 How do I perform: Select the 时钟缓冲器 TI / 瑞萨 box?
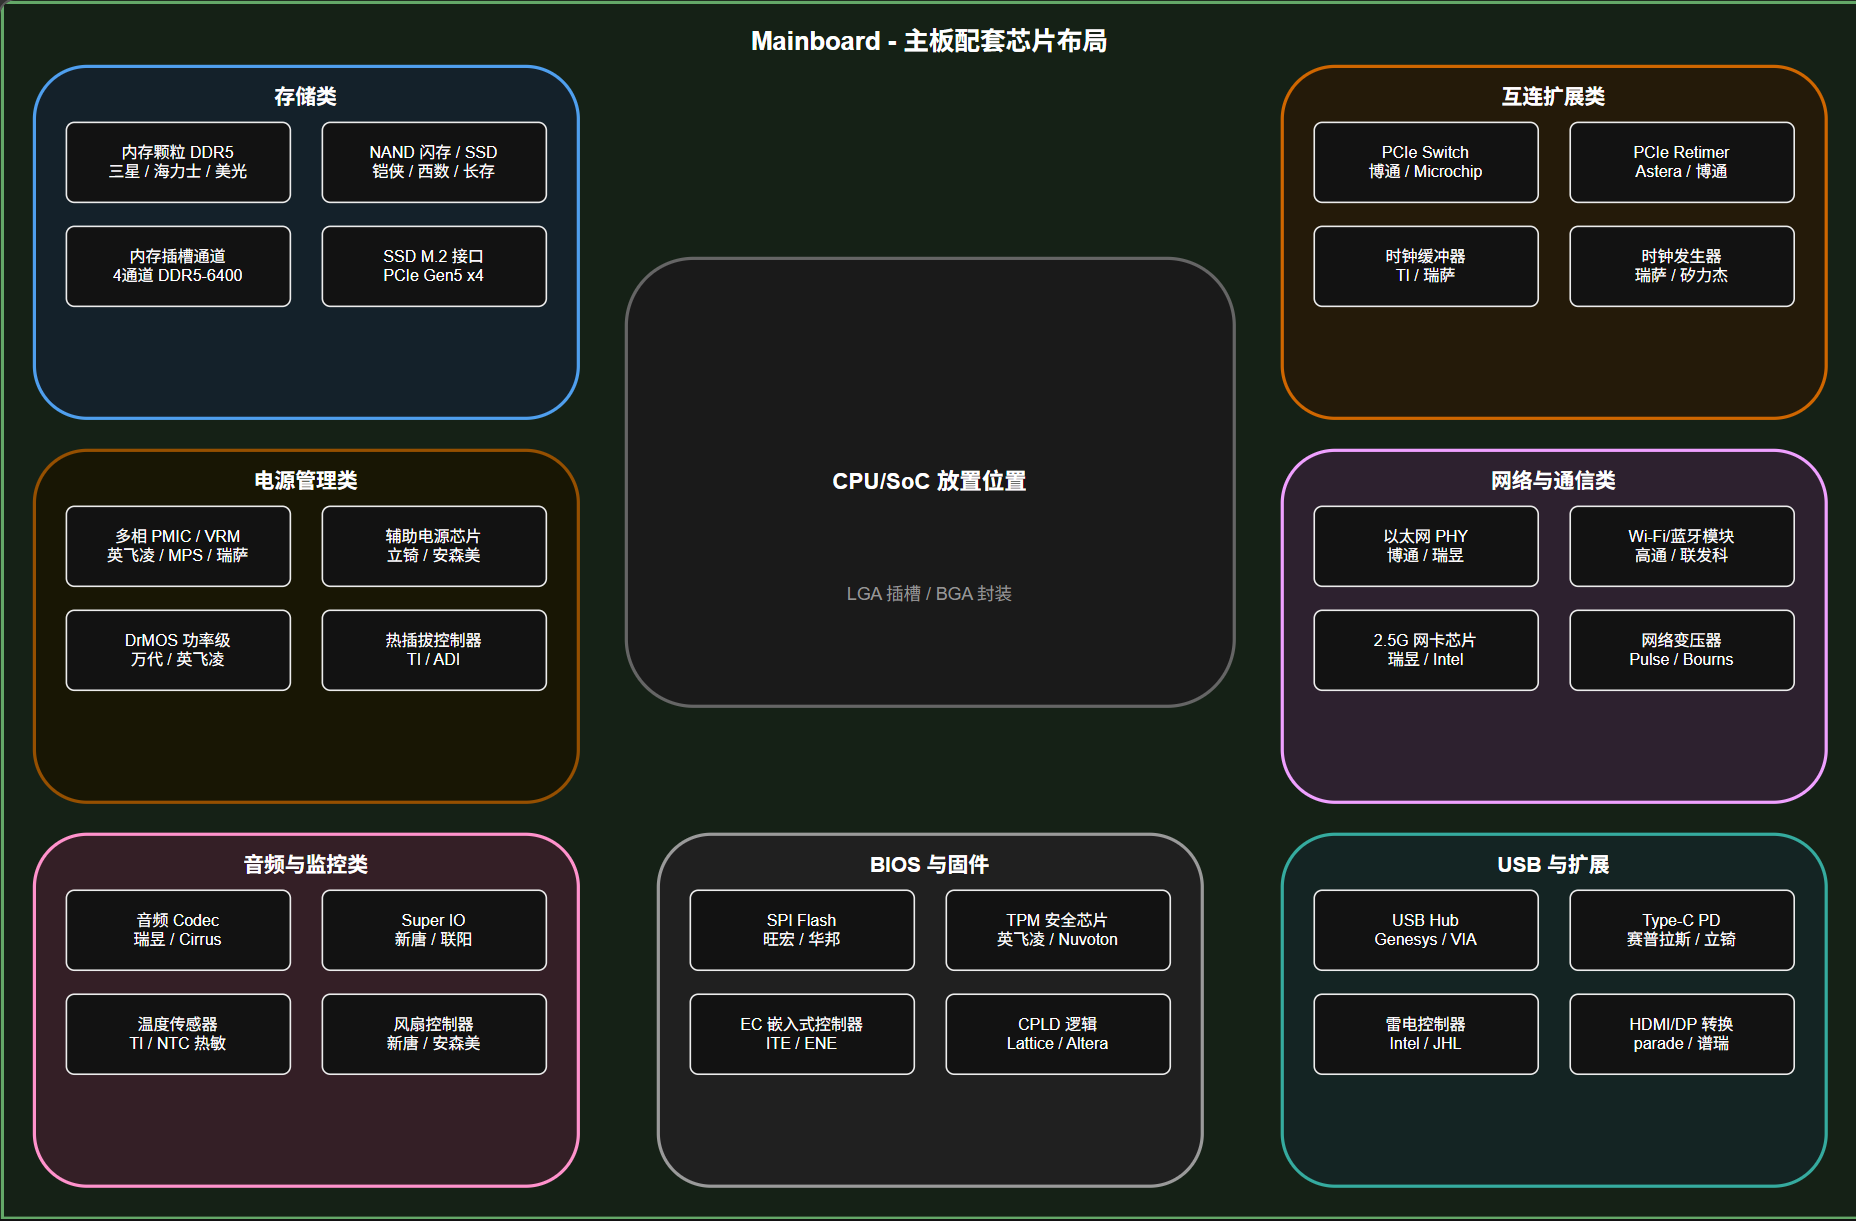point(1426,266)
